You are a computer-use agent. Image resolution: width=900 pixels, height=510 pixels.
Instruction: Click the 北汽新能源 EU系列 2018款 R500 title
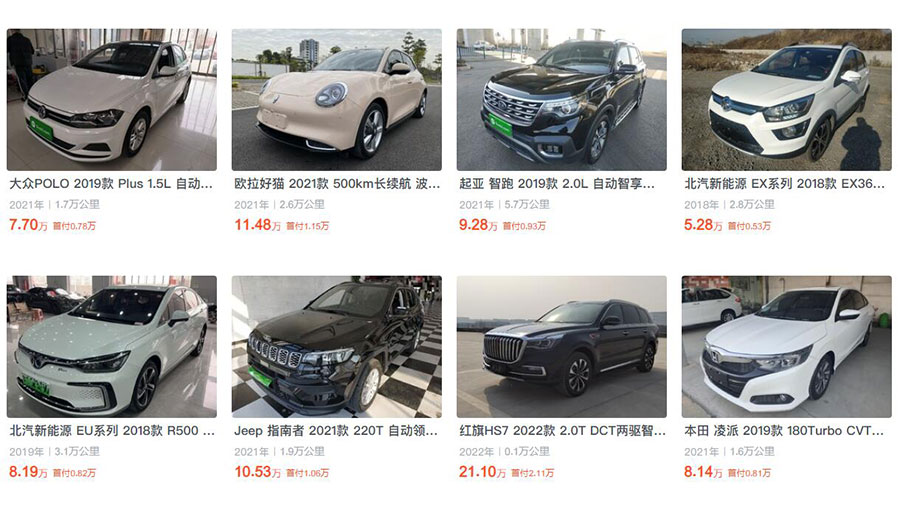pyautogui.click(x=112, y=431)
